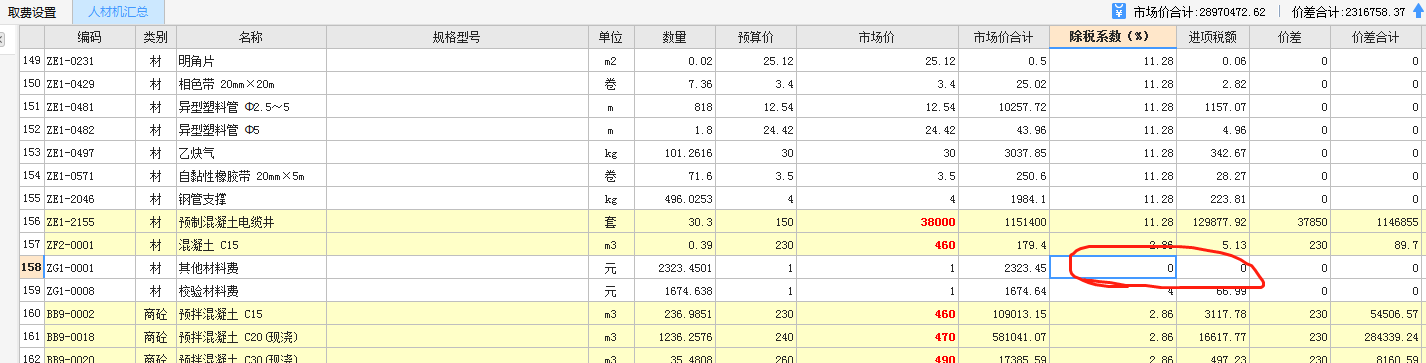This screenshot has width=1426, height=363.
Task: Click code cell ZE1-0231
Action: coord(89,61)
